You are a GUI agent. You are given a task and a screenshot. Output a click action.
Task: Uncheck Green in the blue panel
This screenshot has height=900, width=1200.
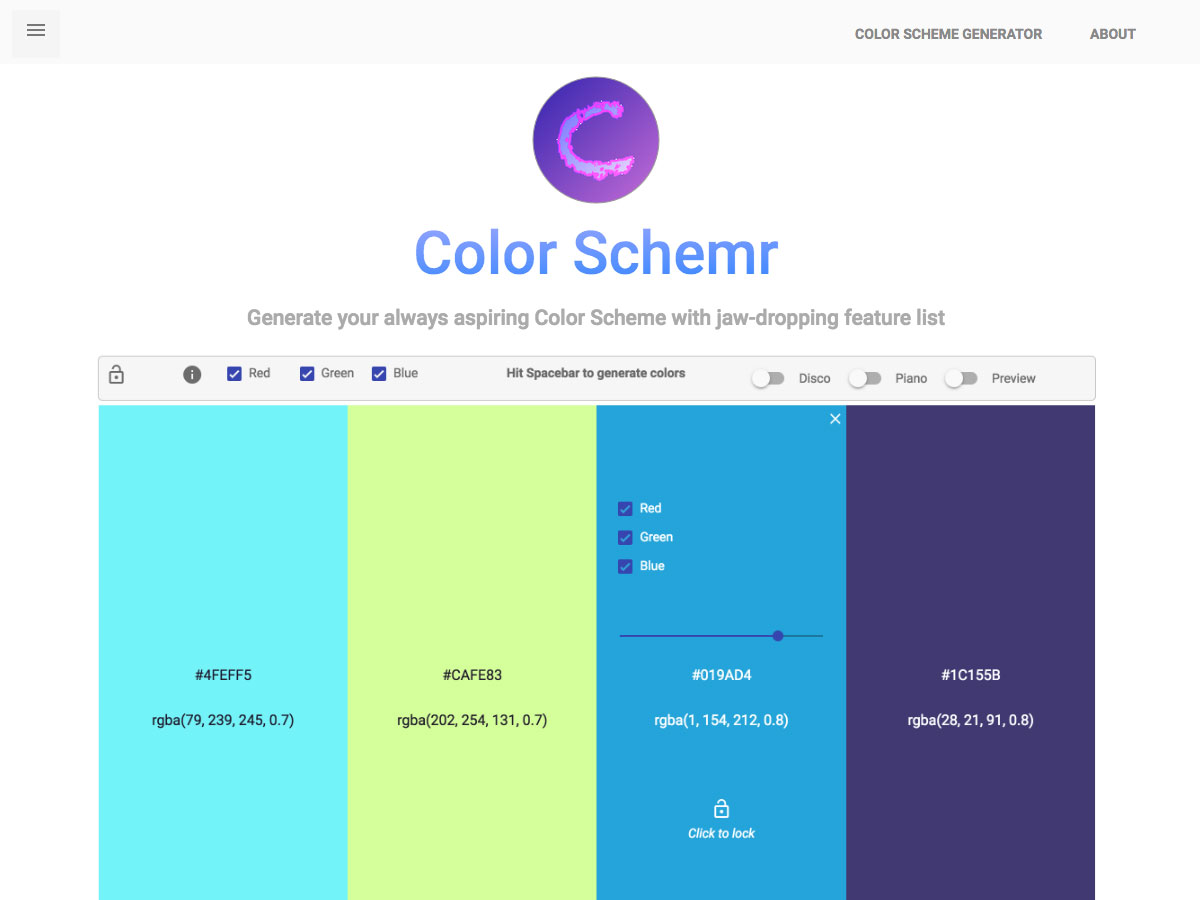pos(625,538)
